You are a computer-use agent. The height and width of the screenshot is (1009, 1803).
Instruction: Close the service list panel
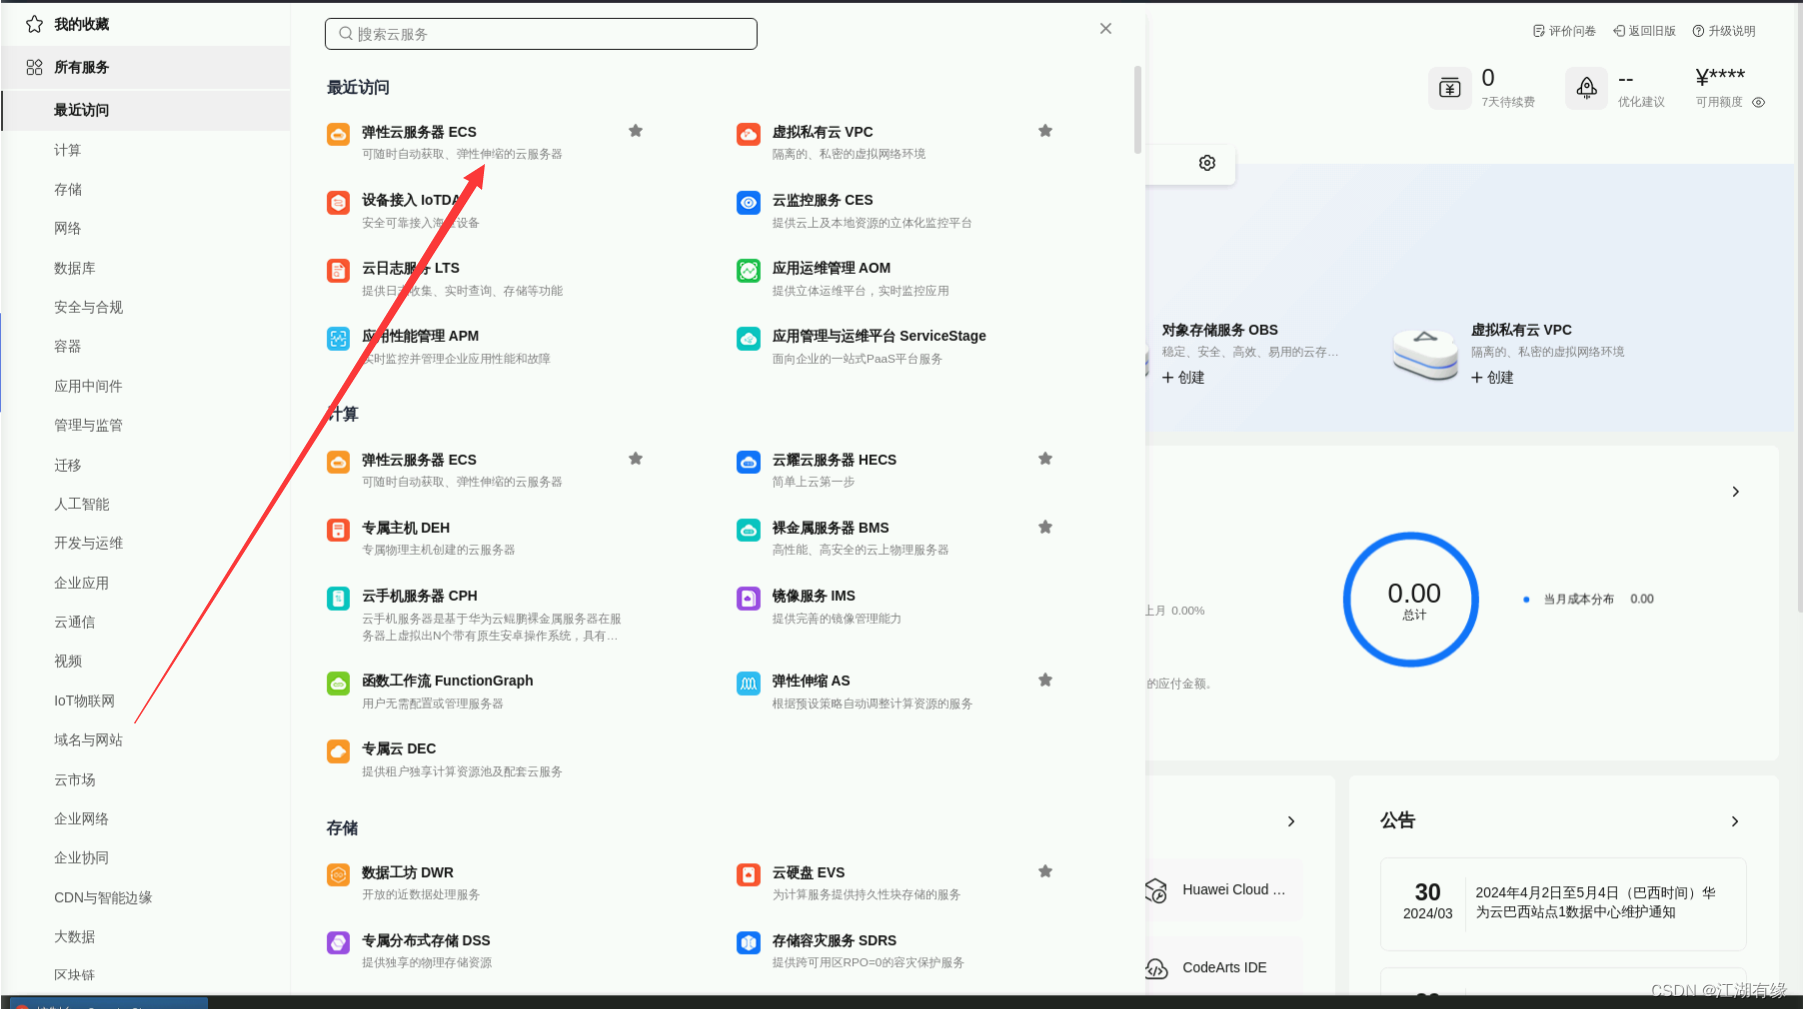1106,29
